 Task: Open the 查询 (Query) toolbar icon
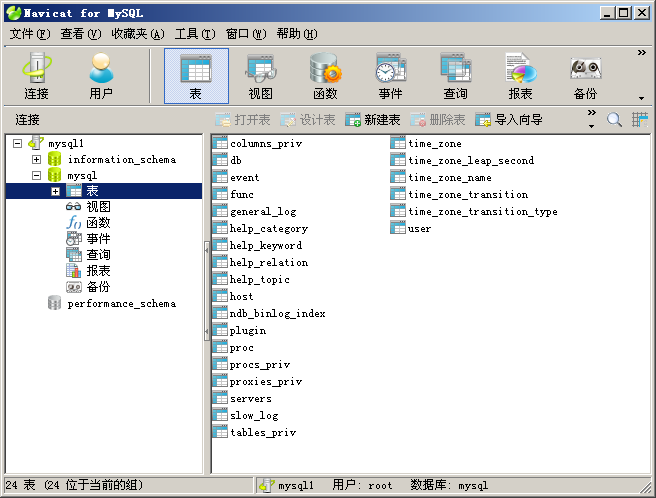point(455,76)
